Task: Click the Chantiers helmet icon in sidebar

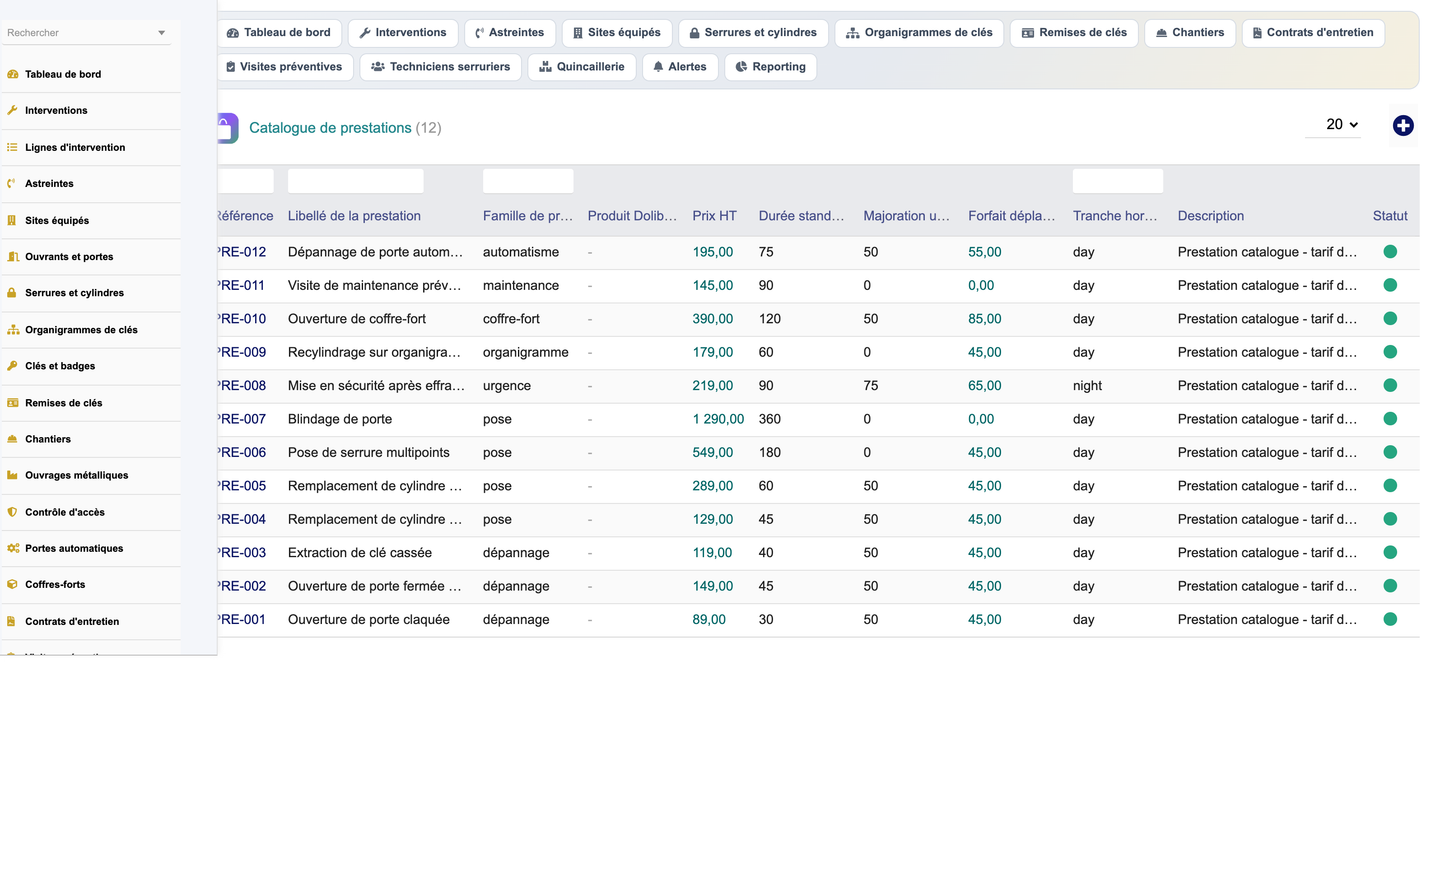Action: [12, 439]
